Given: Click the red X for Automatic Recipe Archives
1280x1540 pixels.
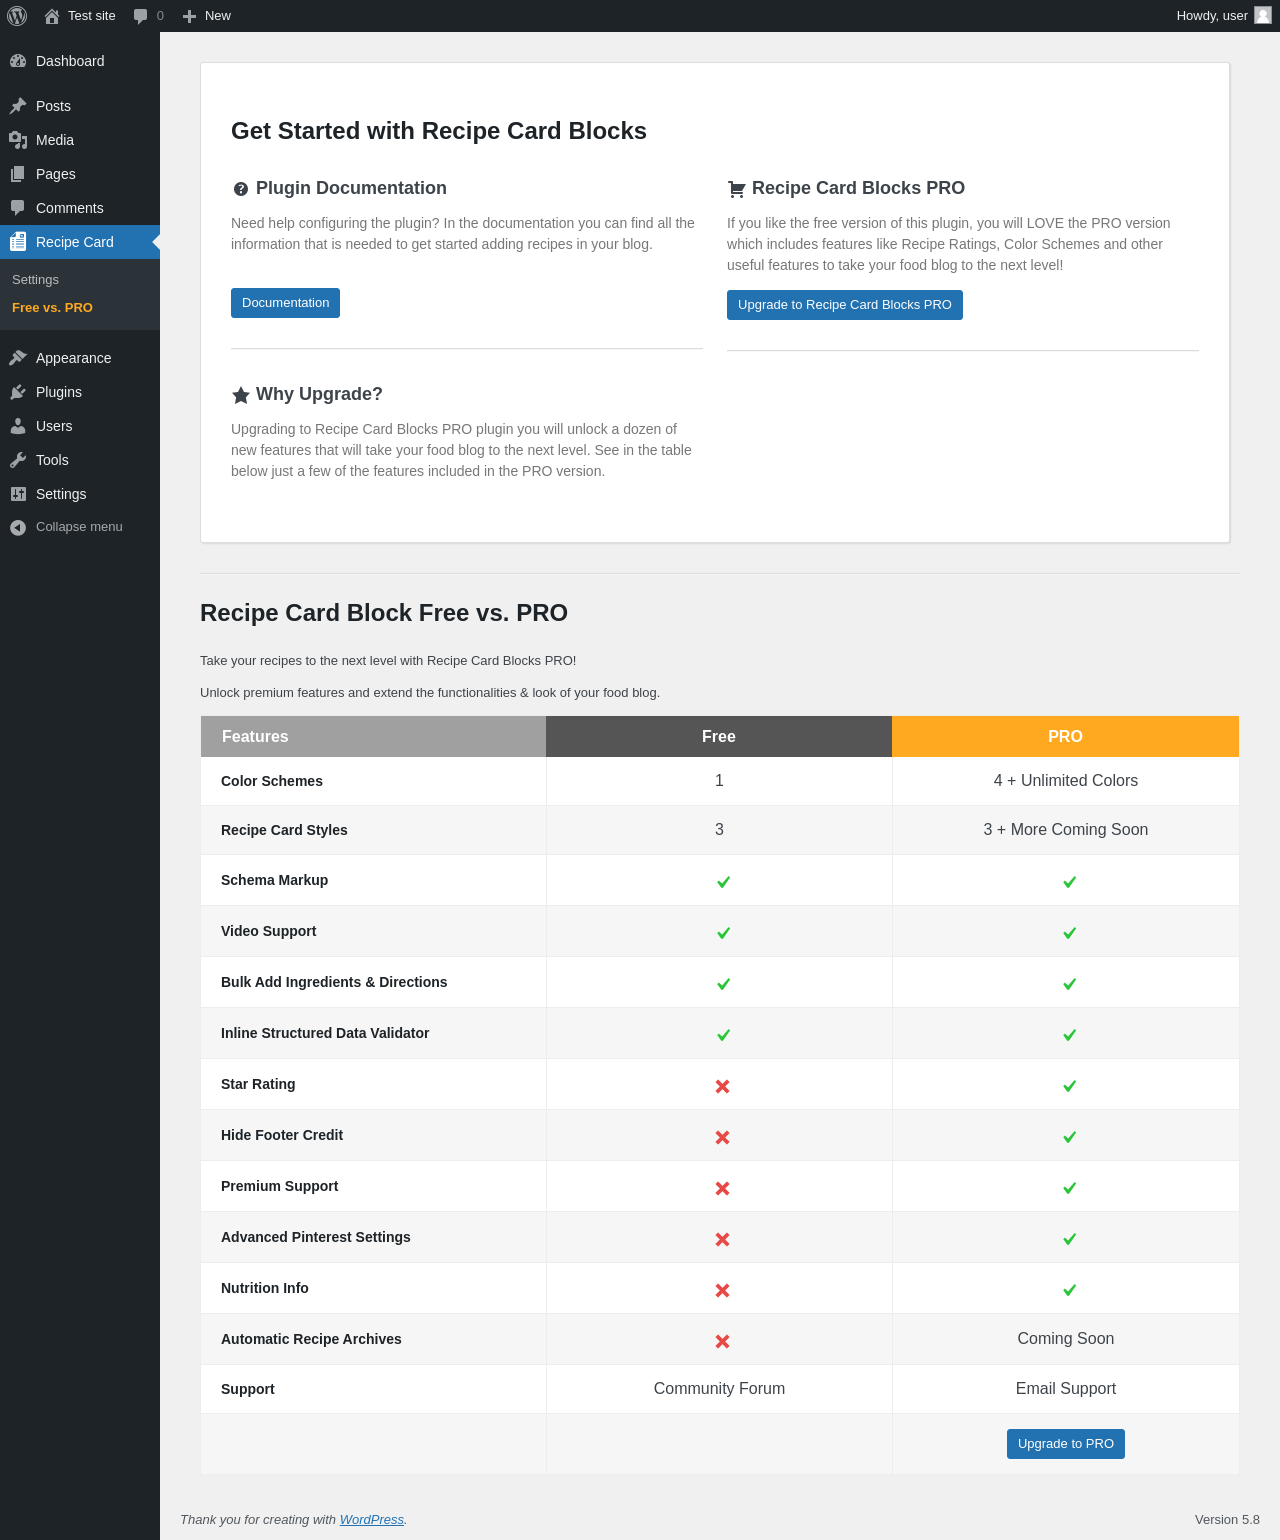Looking at the screenshot, I should tap(723, 1341).
